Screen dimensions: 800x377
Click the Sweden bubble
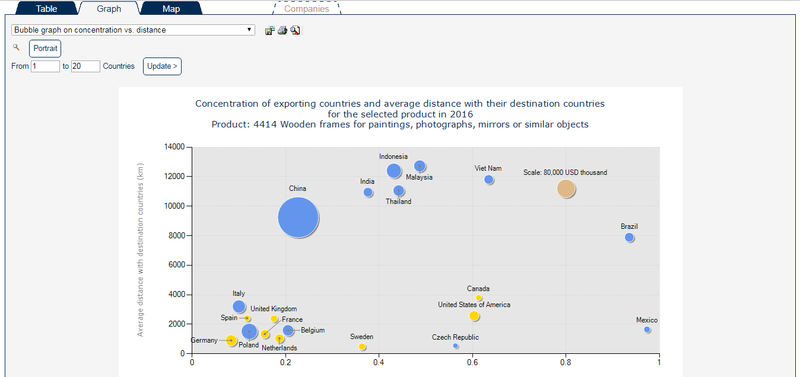362,347
